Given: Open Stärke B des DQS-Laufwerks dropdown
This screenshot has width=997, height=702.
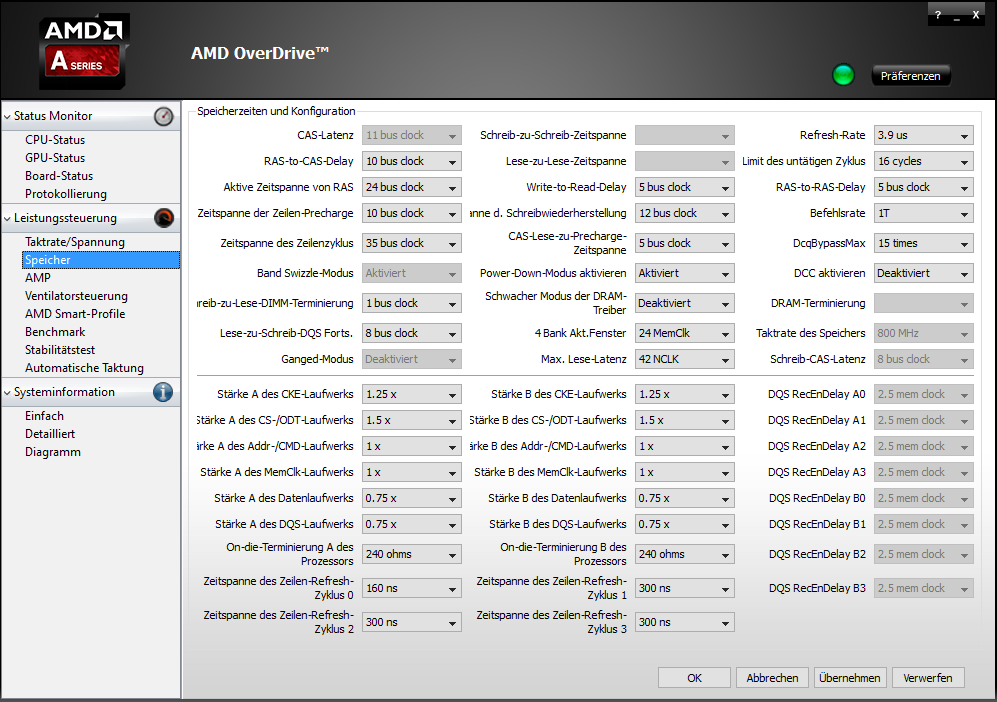Looking at the screenshot, I should (685, 525).
